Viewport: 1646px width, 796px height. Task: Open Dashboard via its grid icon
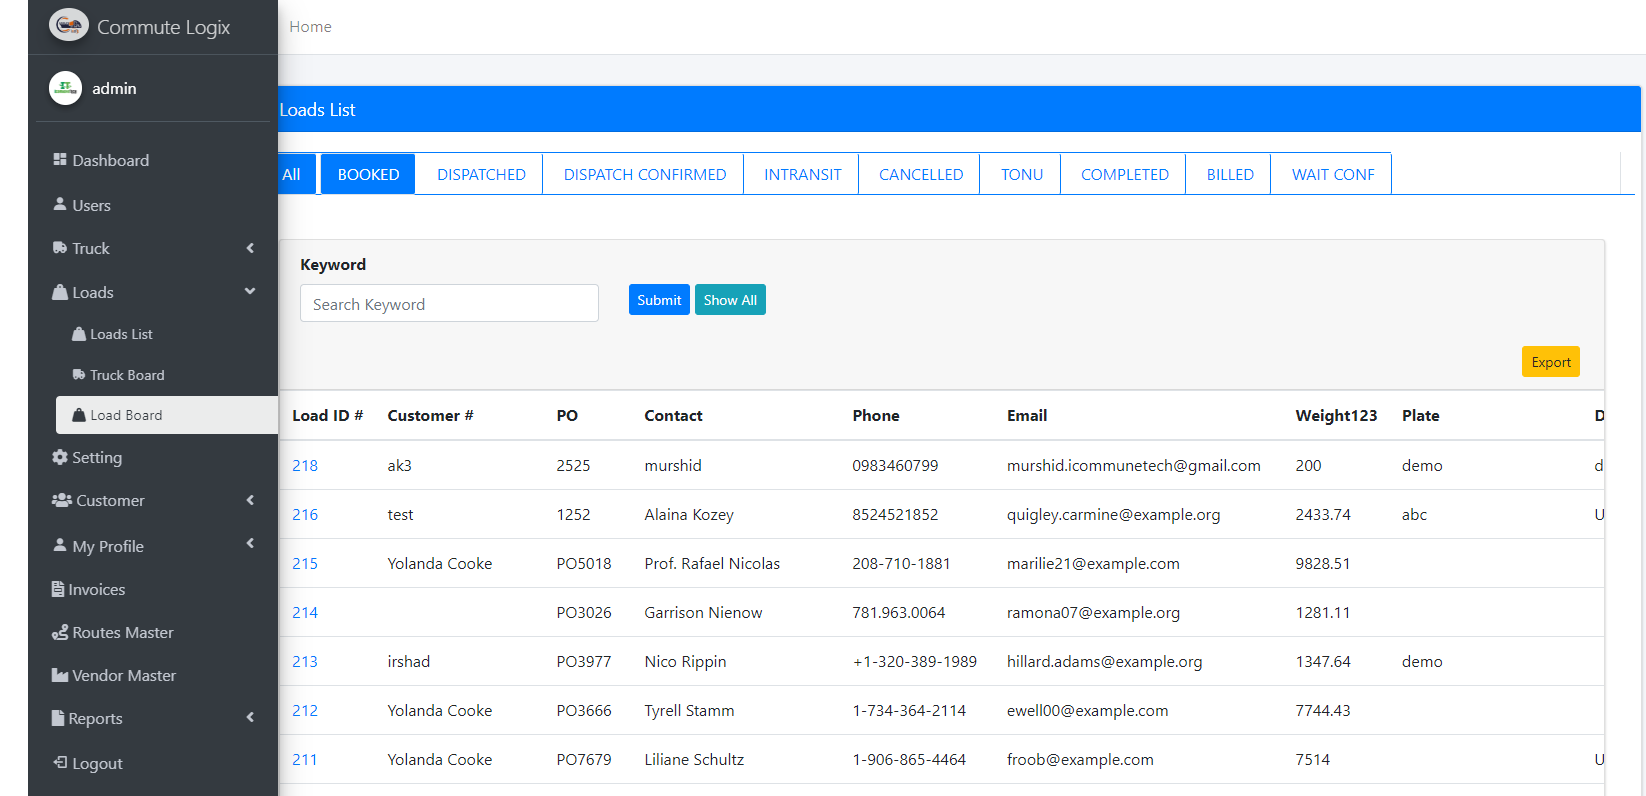coord(60,160)
